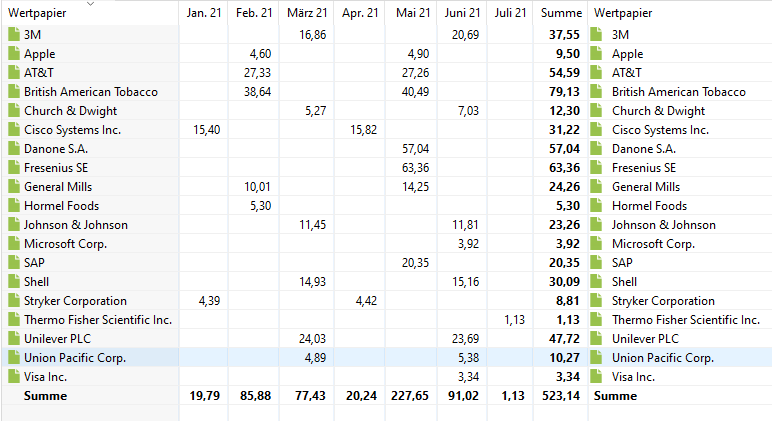Click the Unilever PLC icon in right column
This screenshot has height=421, width=772.
(596, 339)
